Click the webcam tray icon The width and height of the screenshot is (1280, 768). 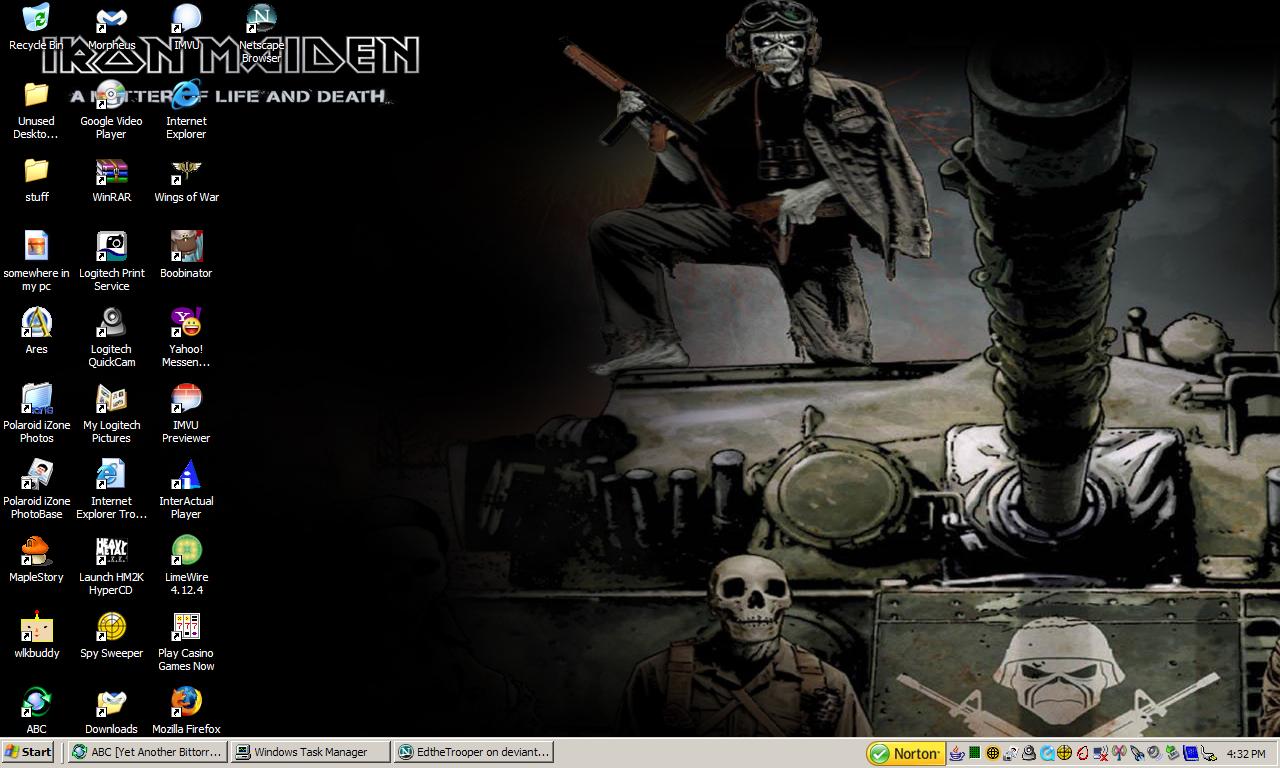1029,753
